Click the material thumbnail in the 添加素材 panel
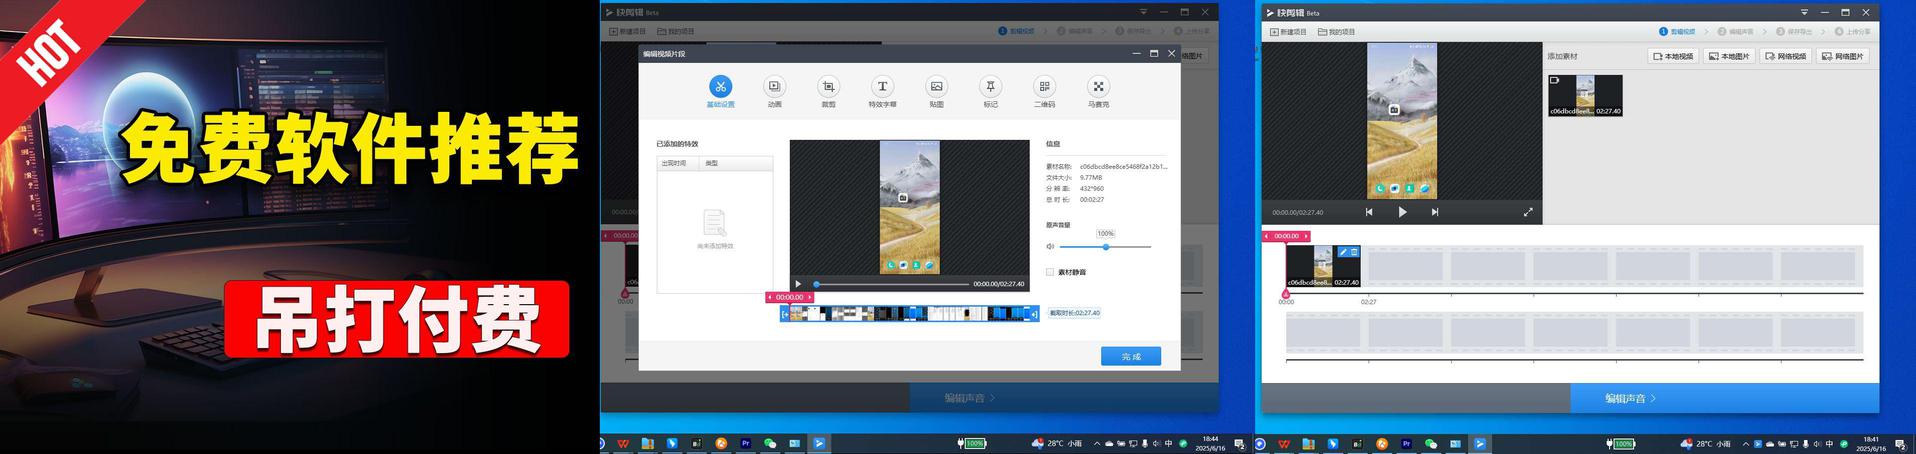Viewport: 1916px width, 454px height. pyautogui.click(x=1585, y=96)
